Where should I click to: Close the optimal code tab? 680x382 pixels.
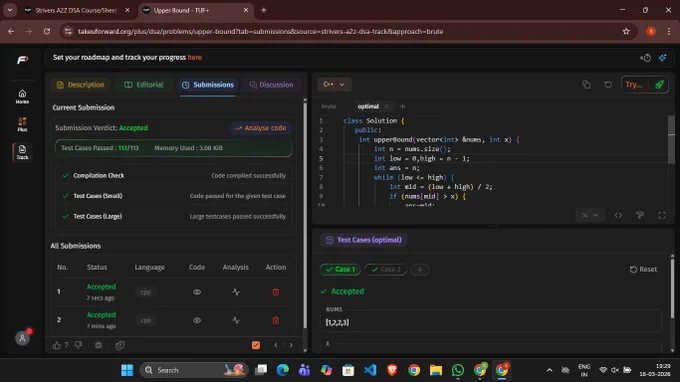coord(387,106)
